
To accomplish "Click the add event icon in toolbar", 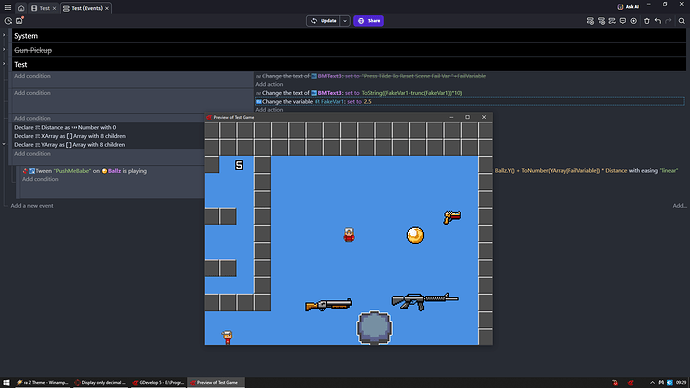I will coord(590,21).
